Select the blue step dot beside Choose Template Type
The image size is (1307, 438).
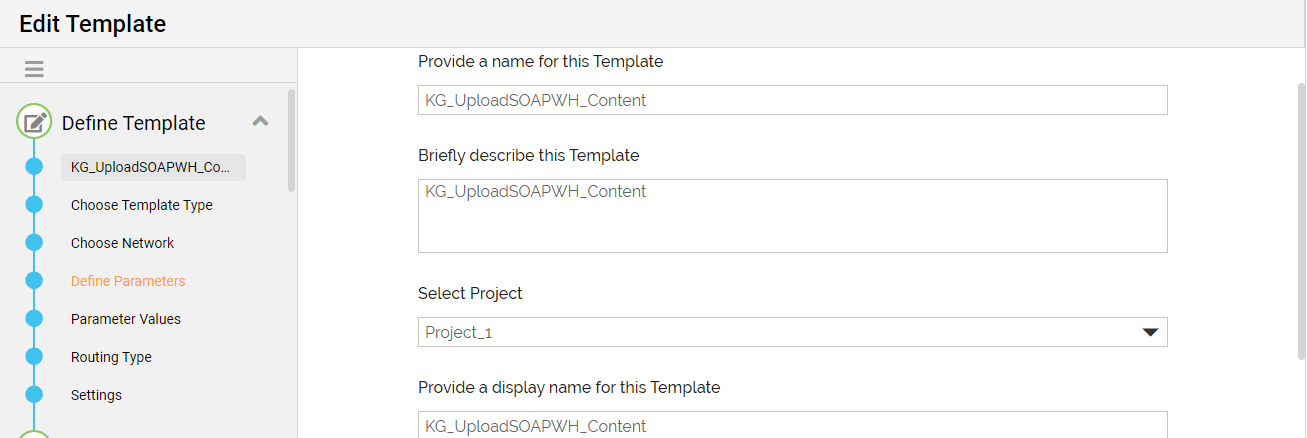pos(34,205)
